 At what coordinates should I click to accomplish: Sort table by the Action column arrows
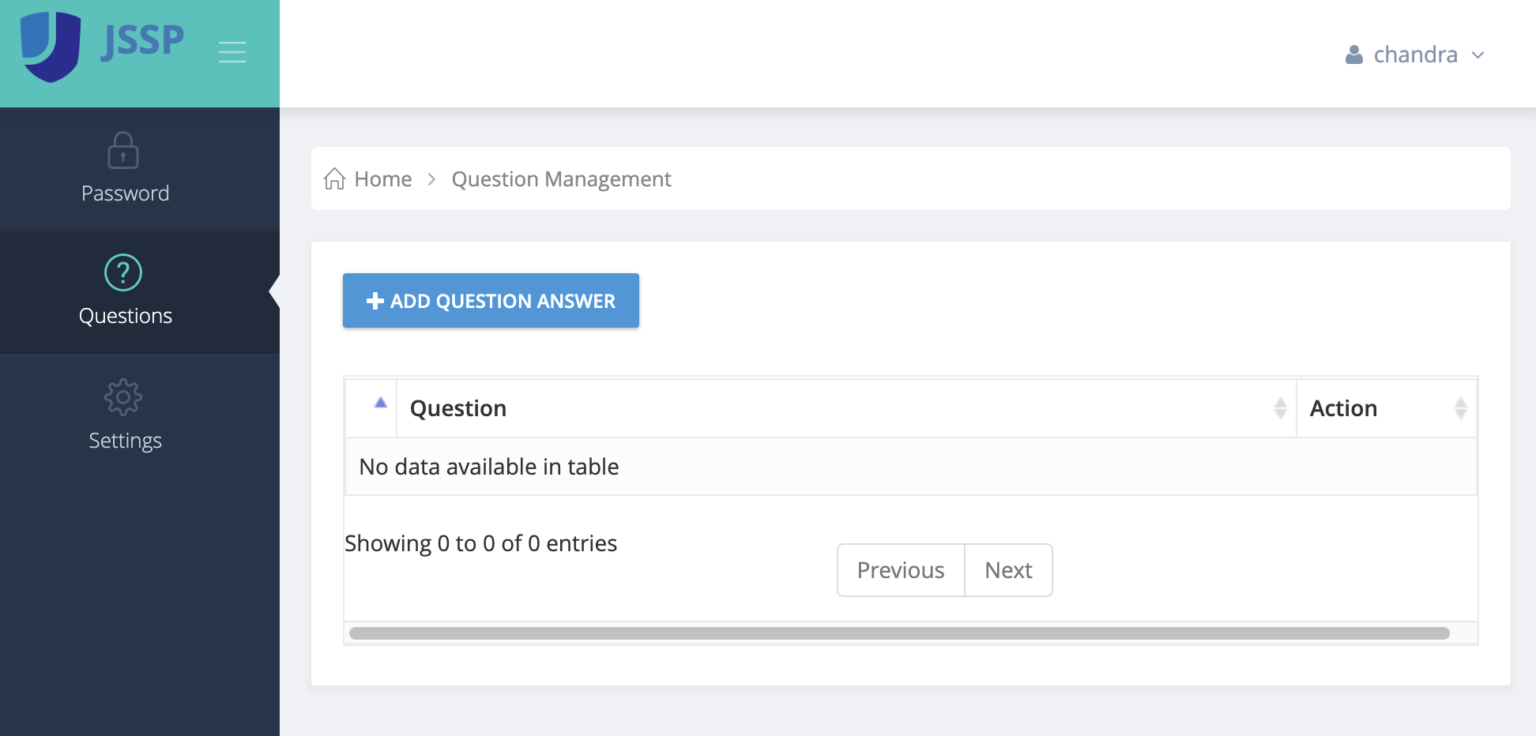pos(1460,408)
